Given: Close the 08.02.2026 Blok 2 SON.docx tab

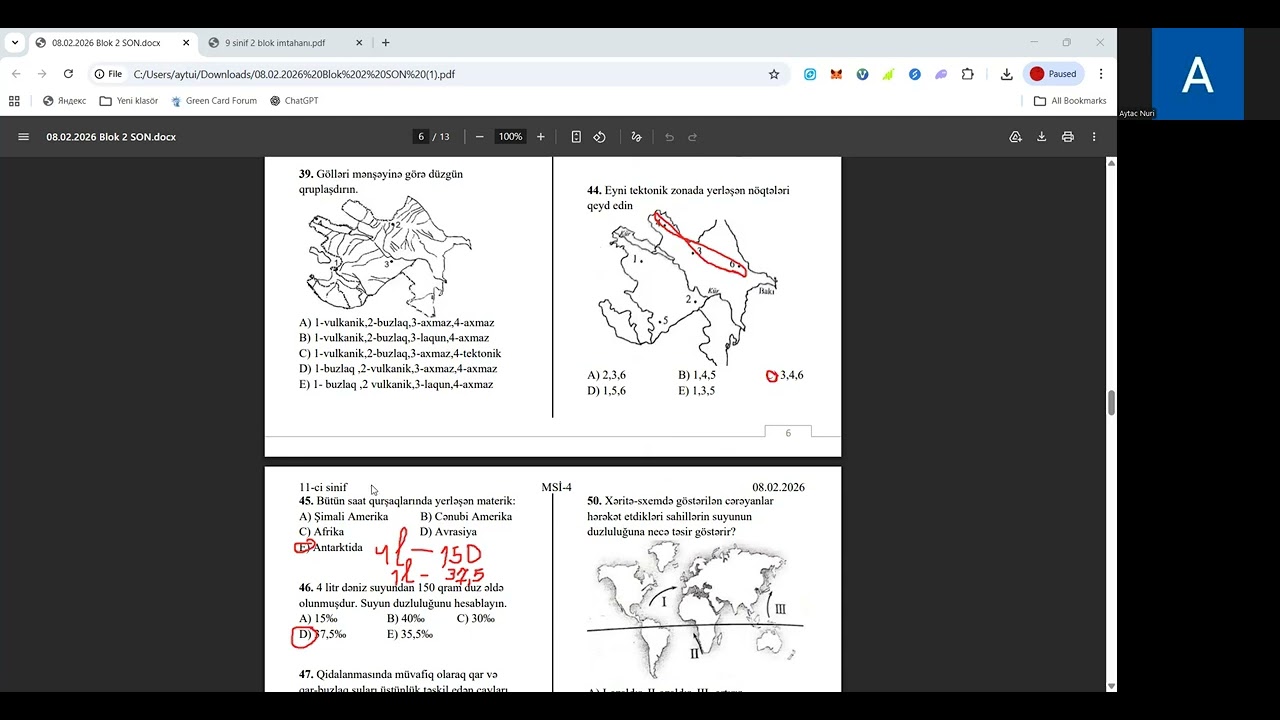Looking at the screenshot, I should 186,43.
